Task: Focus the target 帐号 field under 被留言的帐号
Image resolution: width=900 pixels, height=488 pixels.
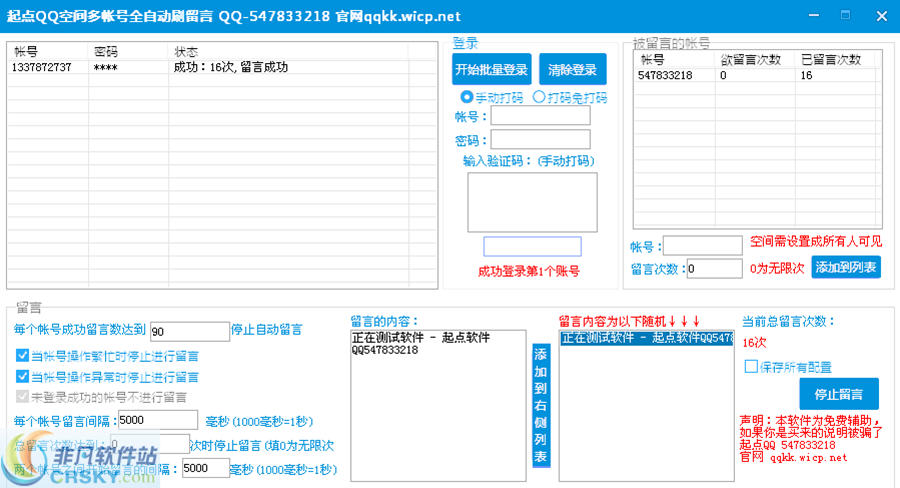Action: tap(703, 246)
